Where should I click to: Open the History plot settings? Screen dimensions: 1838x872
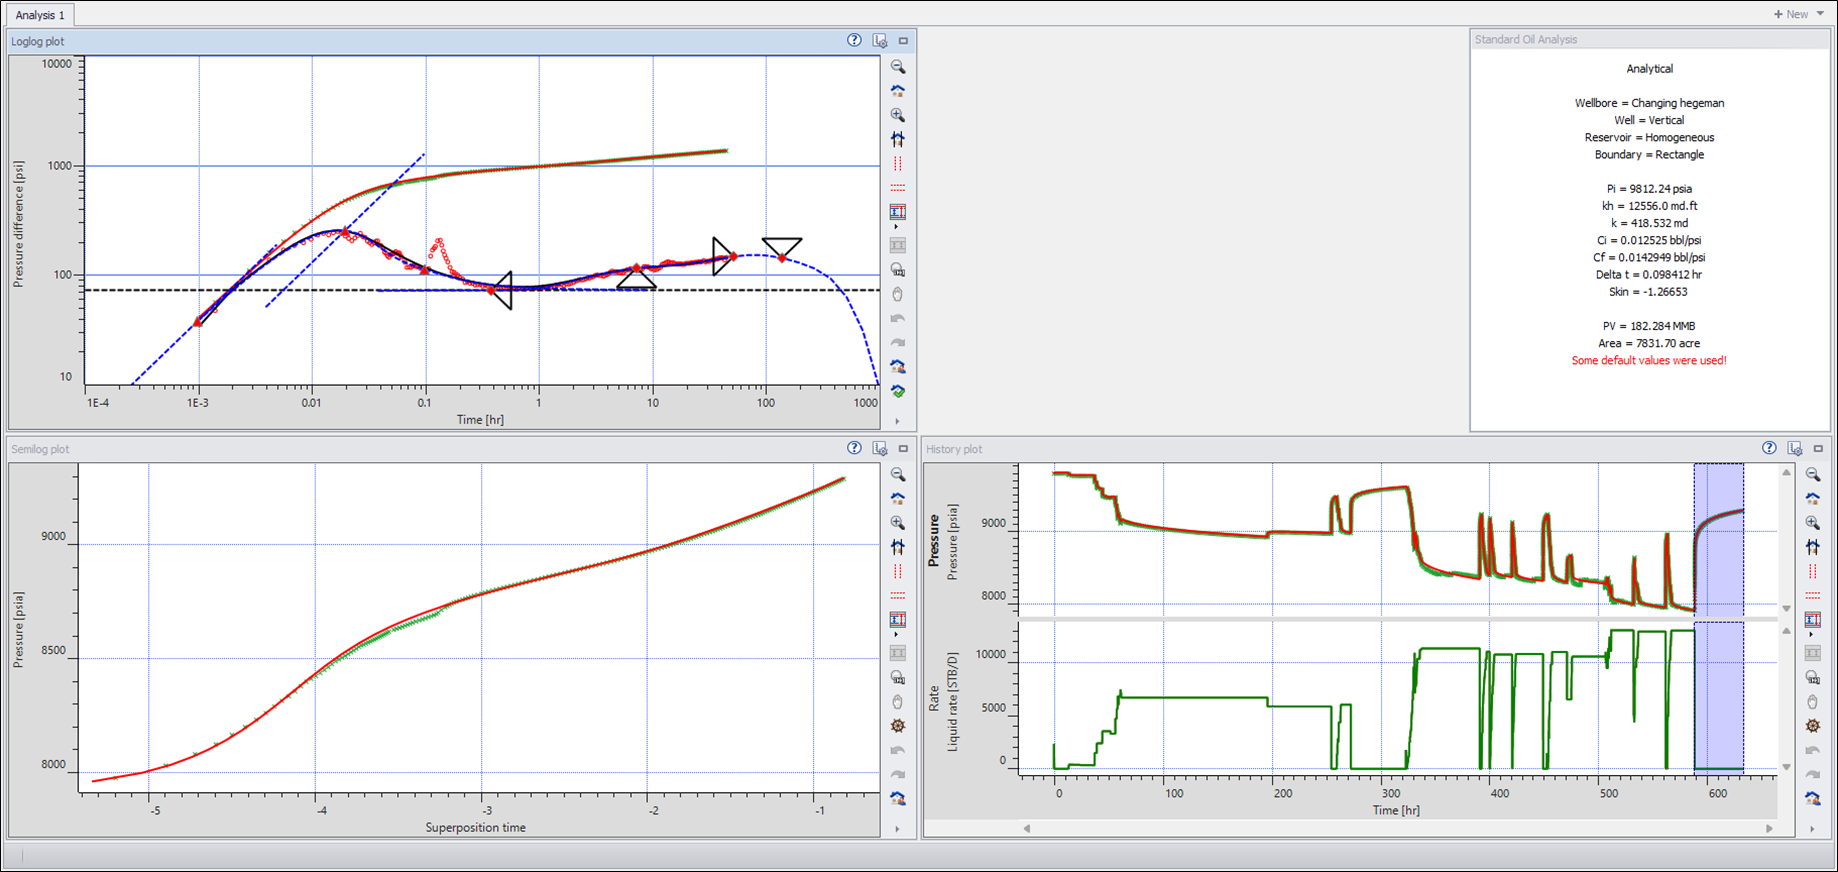pyautogui.click(x=1795, y=449)
